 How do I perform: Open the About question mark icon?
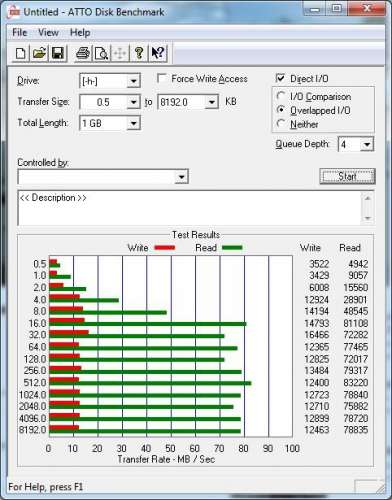tap(139, 53)
